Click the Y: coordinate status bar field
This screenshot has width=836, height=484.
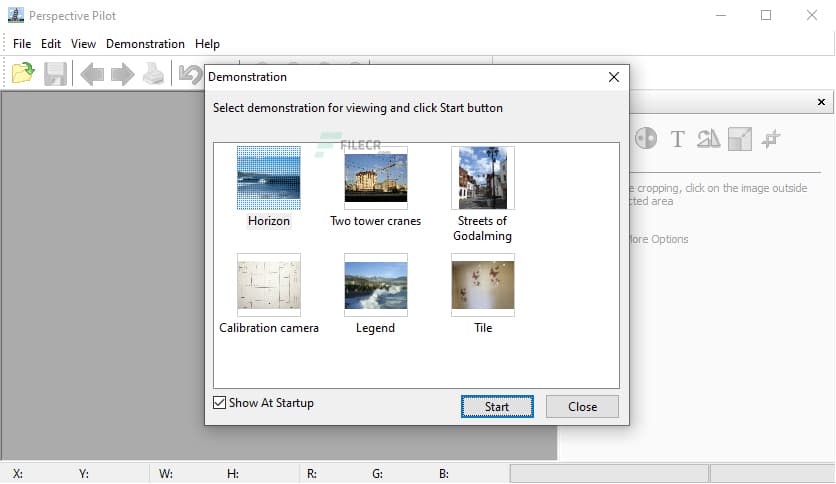pyautogui.click(x=84, y=474)
